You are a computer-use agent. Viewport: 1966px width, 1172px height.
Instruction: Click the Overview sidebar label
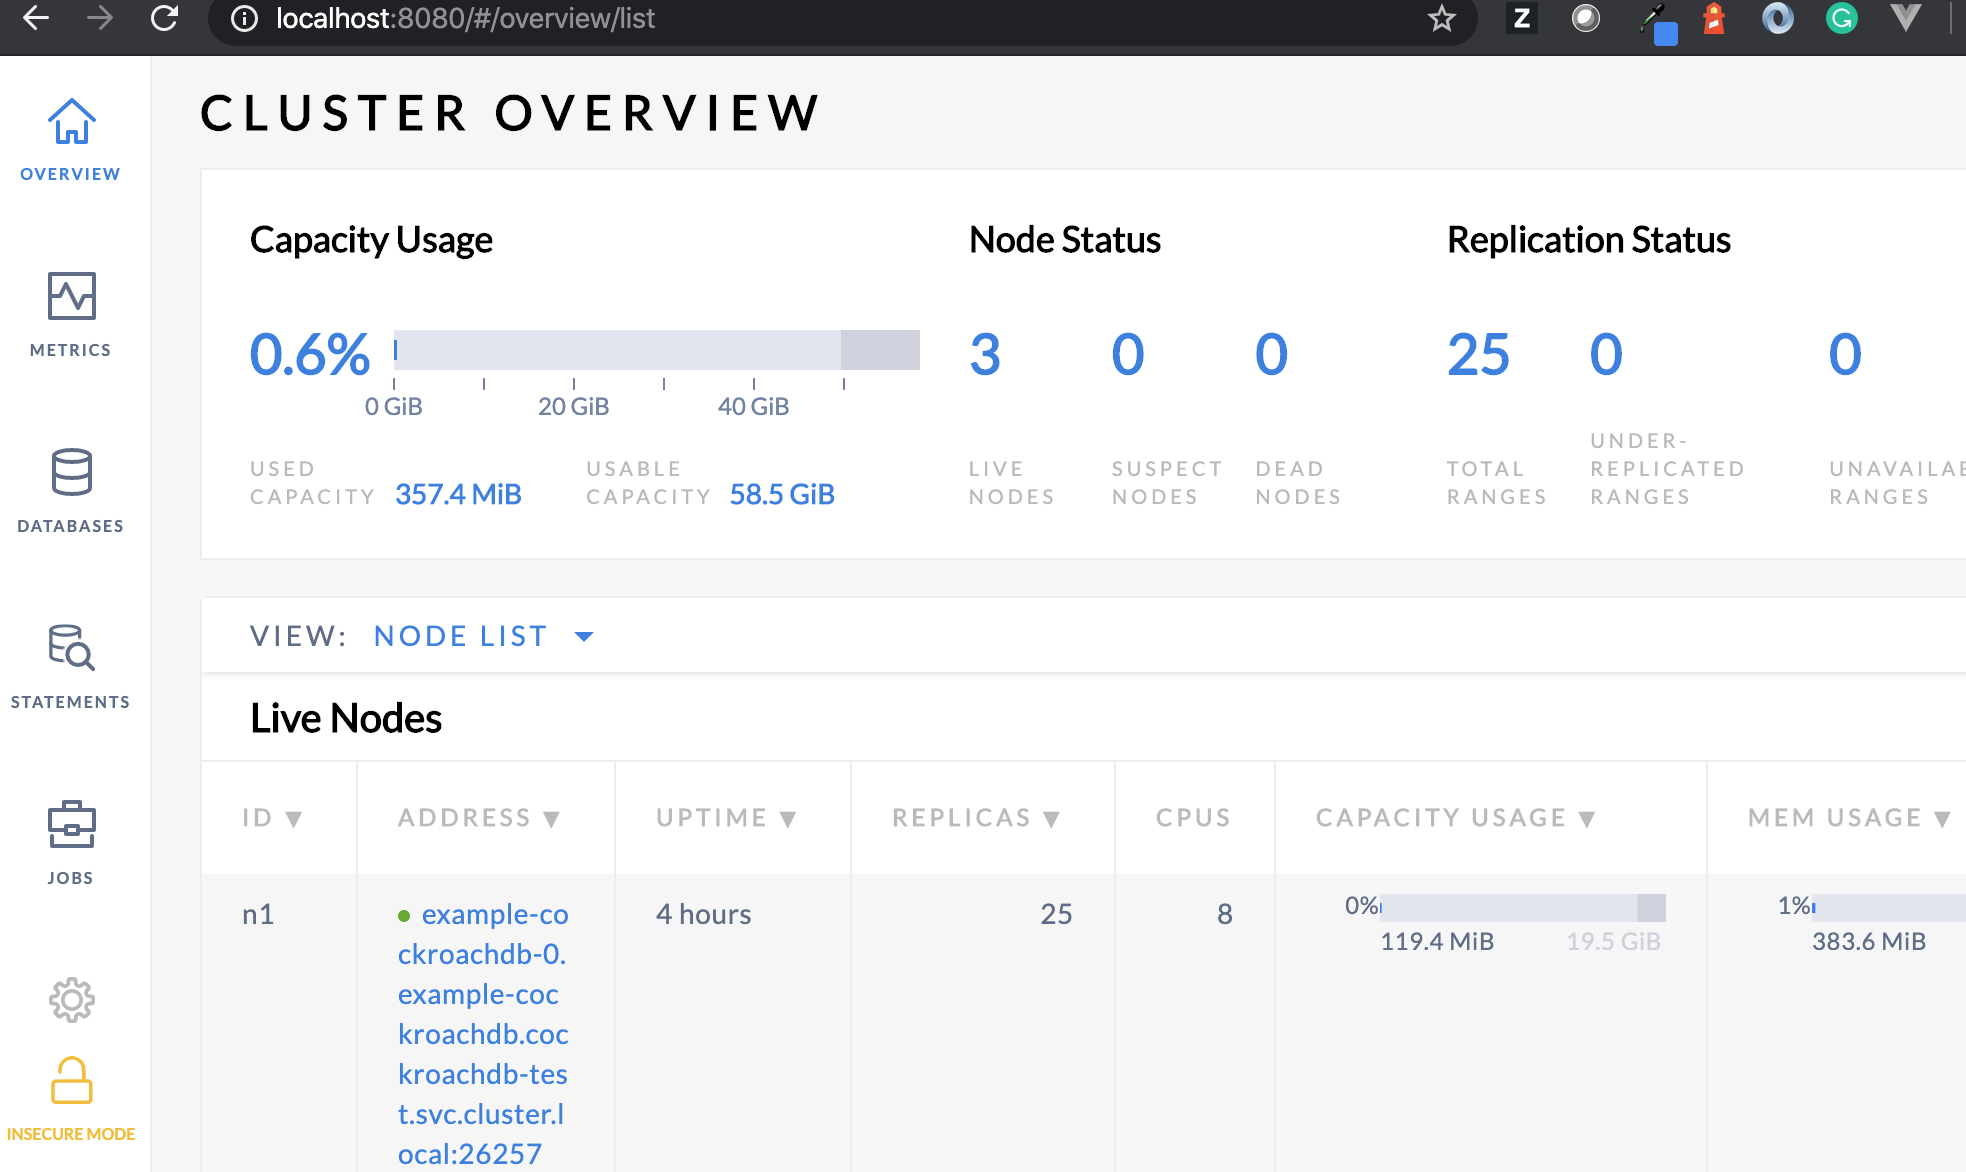(70, 174)
